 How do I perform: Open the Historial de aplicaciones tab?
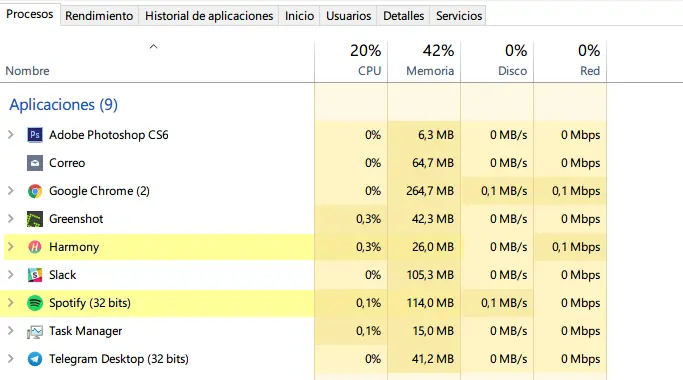tap(209, 16)
